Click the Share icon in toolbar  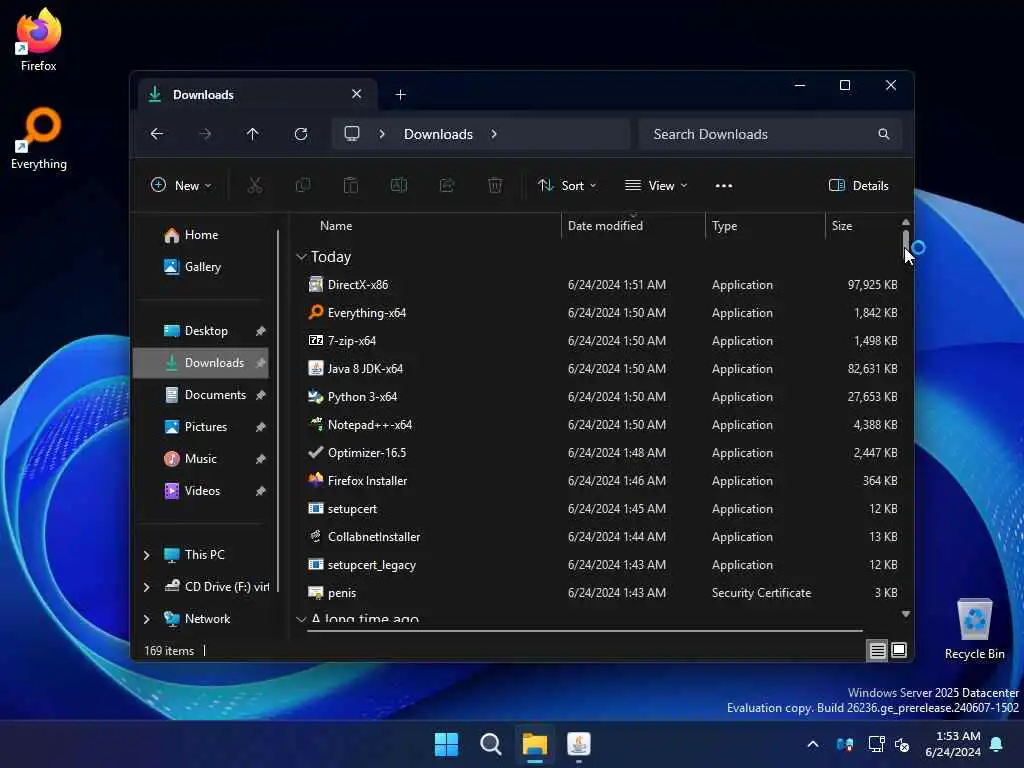click(447, 185)
